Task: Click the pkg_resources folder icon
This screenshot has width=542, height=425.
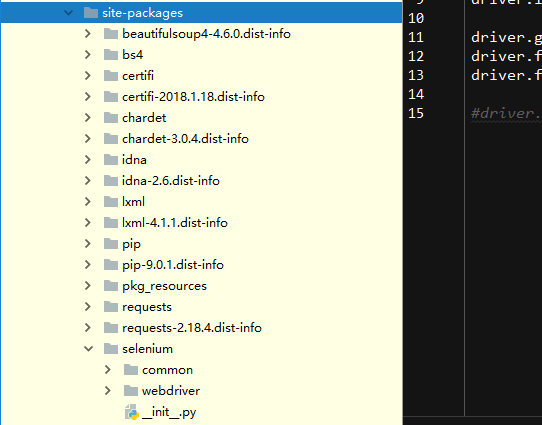Action: (111, 286)
